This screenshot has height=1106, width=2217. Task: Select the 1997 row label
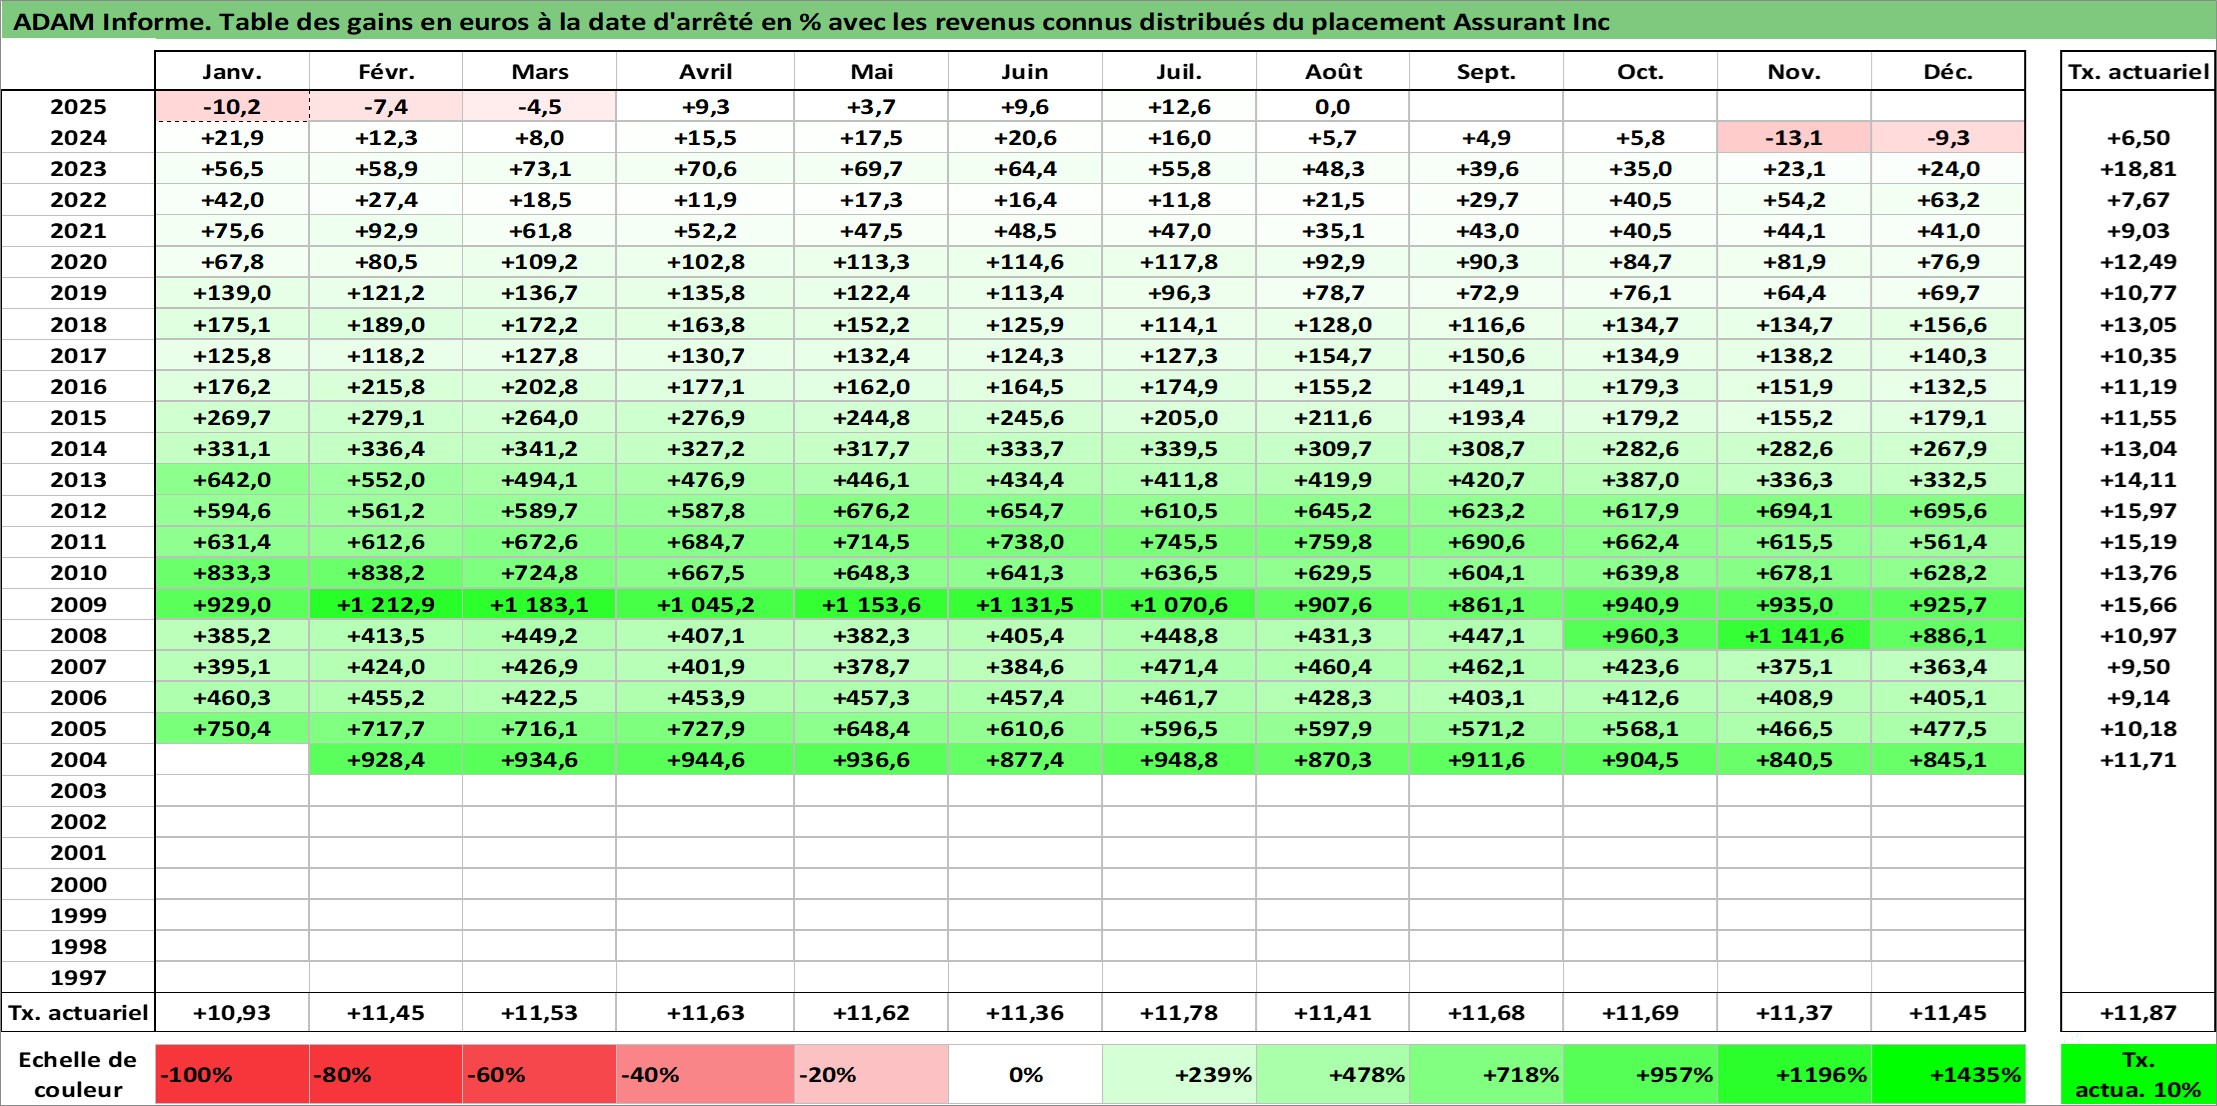[78, 977]
